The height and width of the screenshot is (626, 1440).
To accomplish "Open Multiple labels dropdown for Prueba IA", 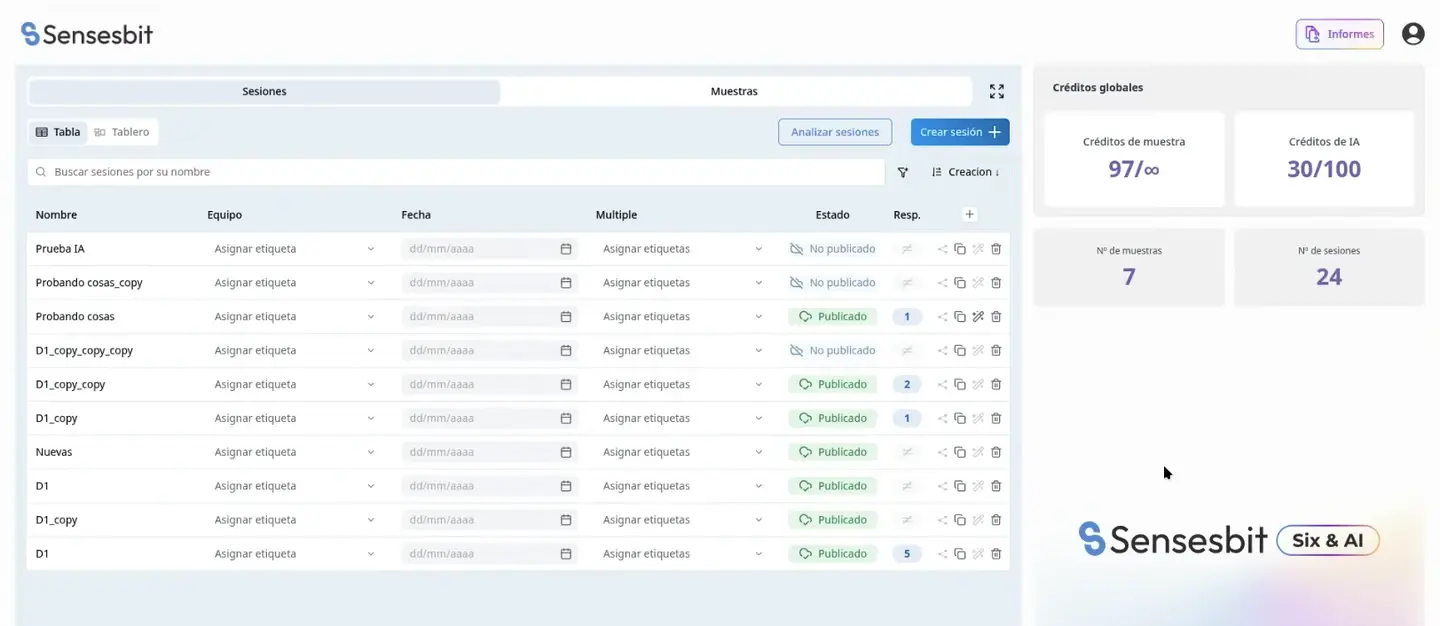I will pyautogui.click(x=683, y=249).
